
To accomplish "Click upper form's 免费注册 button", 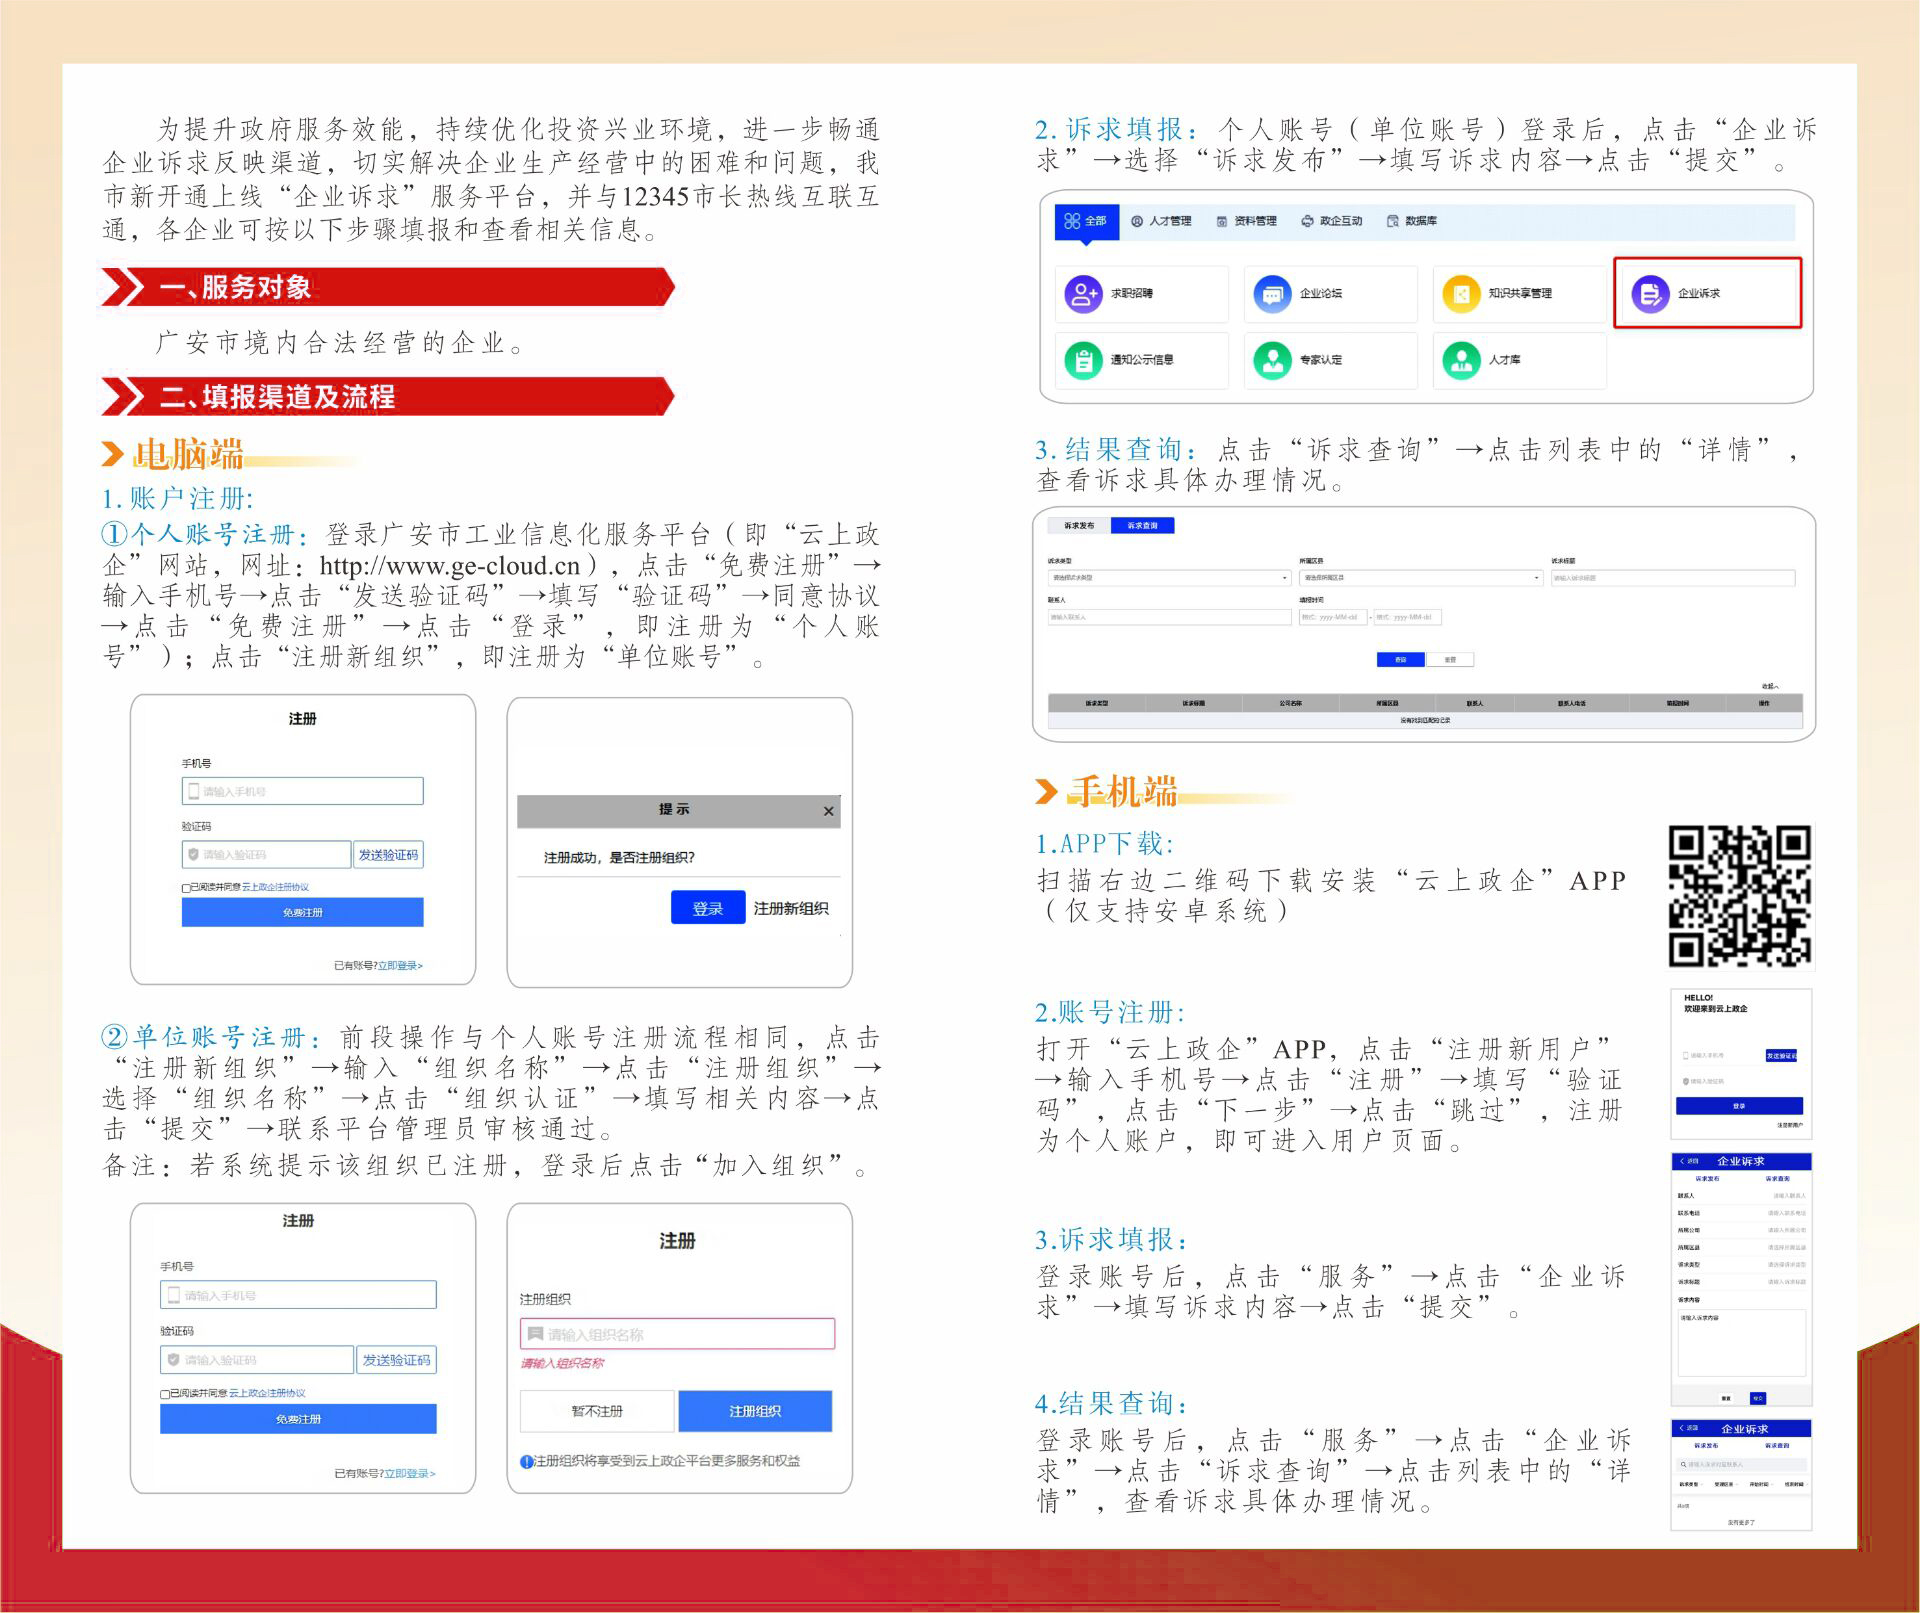I will coord(302,912).
